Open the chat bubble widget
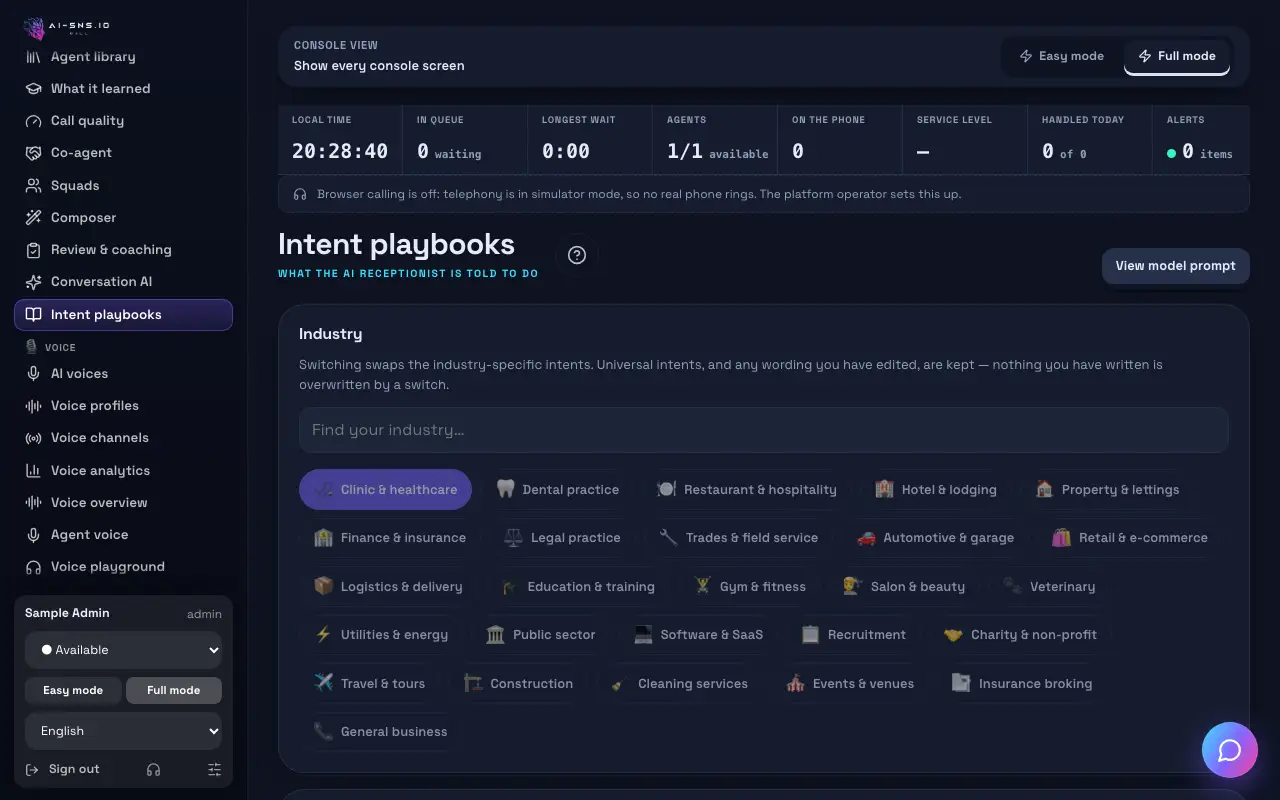 coord(1229,750)
